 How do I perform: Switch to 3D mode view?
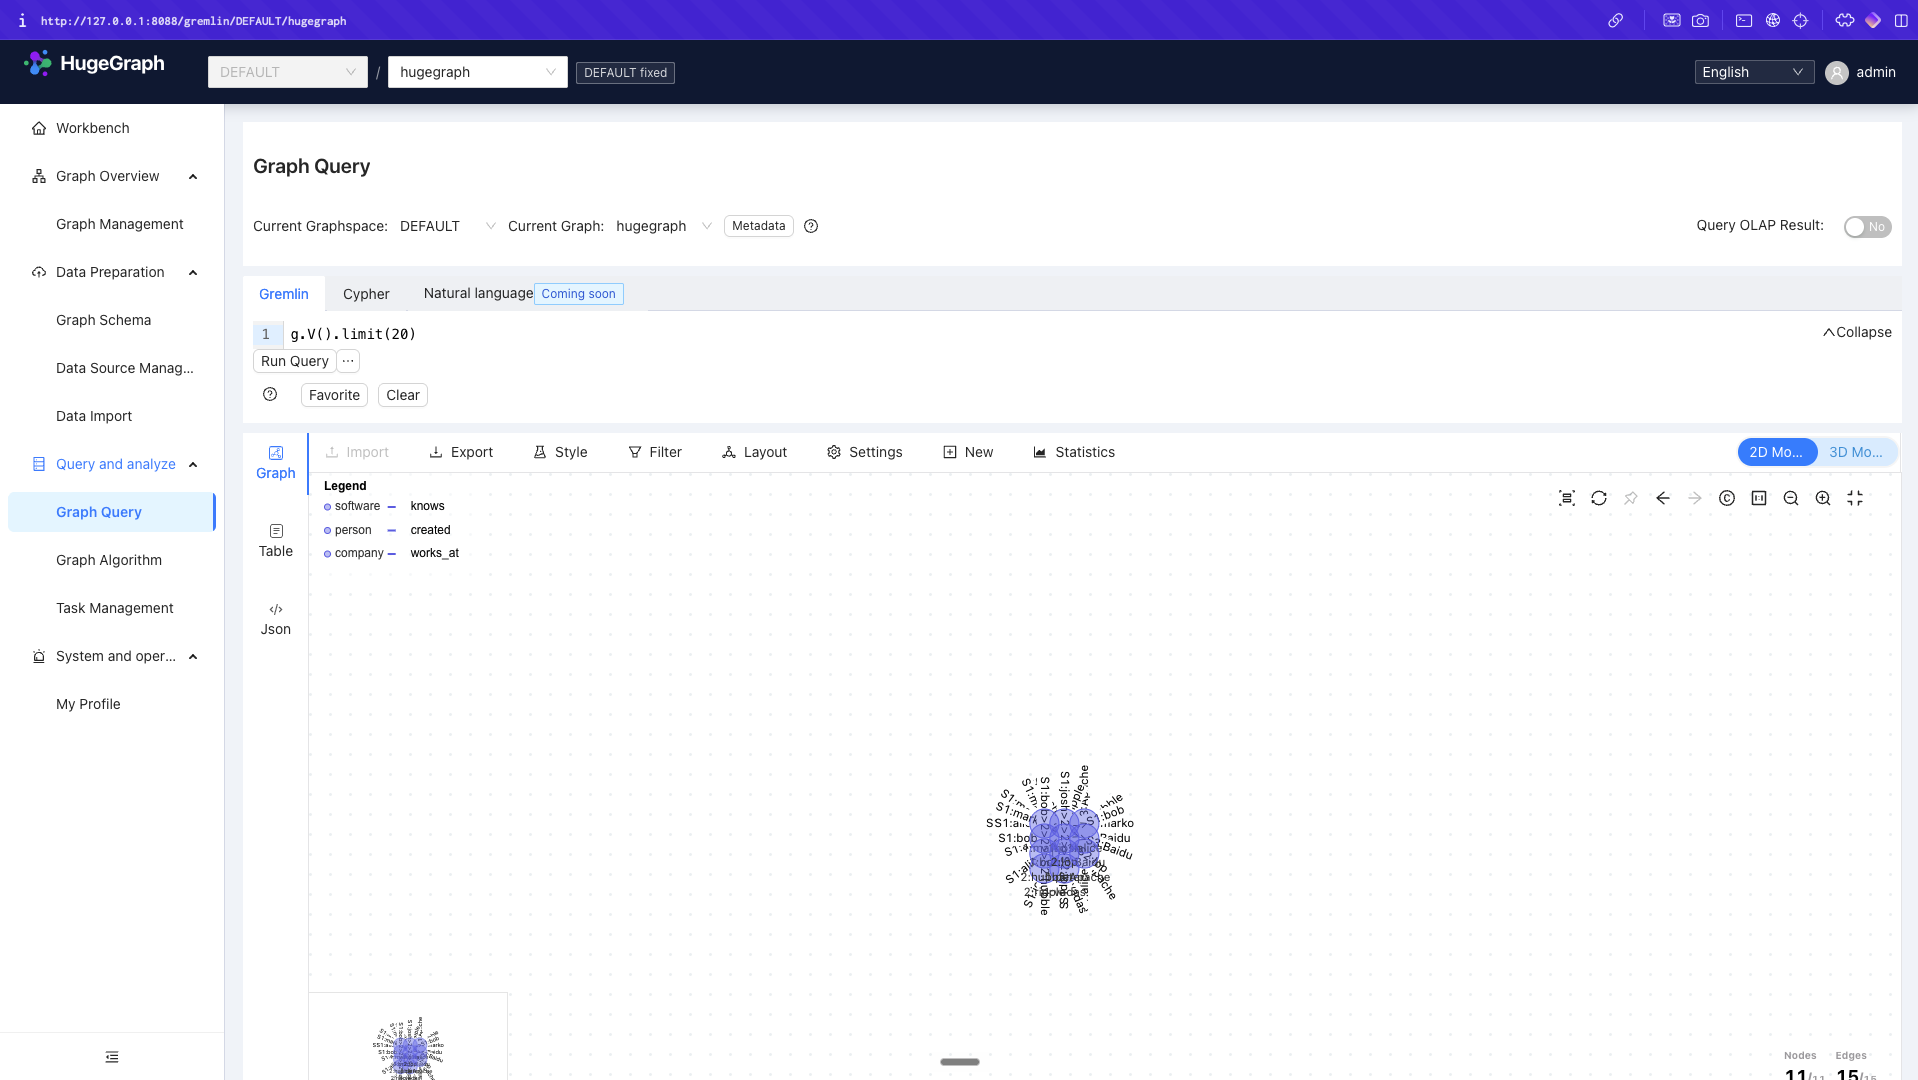[x=1856, y=452]
